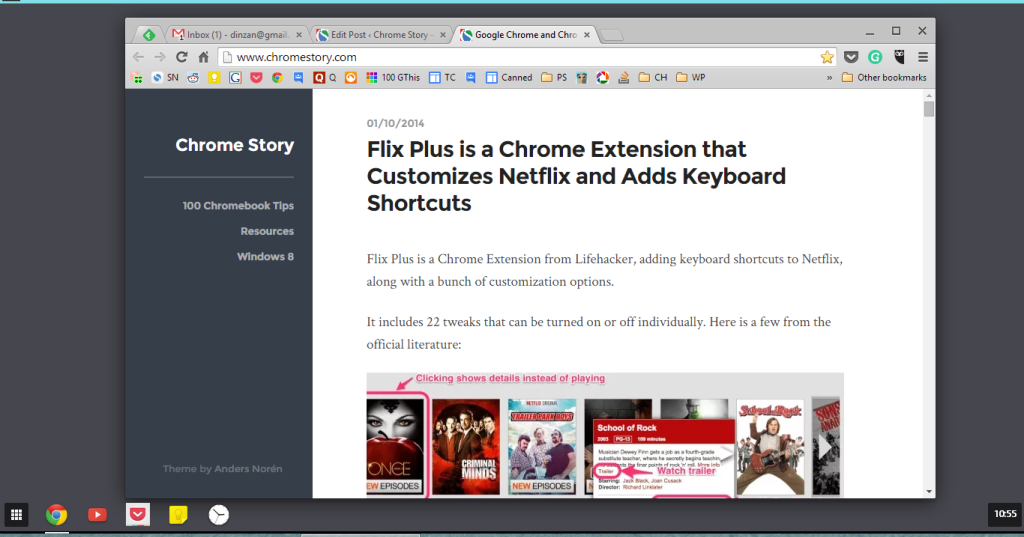Open the Flix Plus article headline
Image resolution: width=1024 pixels, height=537 pixels.
576,176
